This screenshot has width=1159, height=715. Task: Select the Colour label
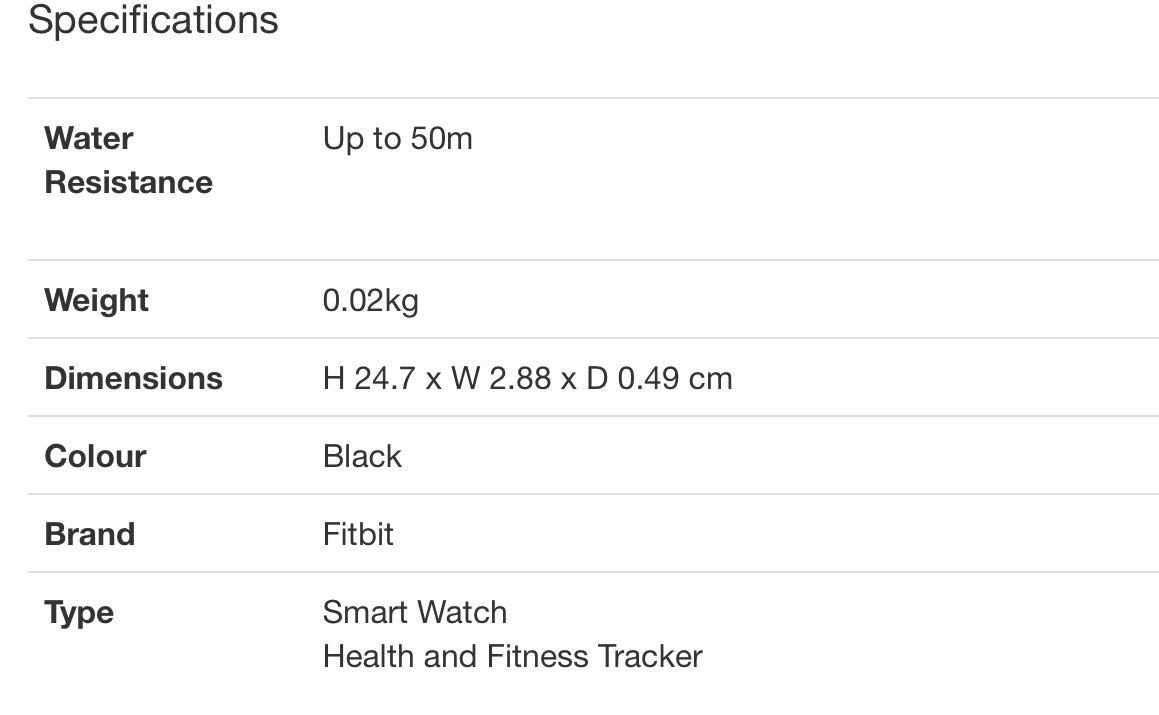95,456
